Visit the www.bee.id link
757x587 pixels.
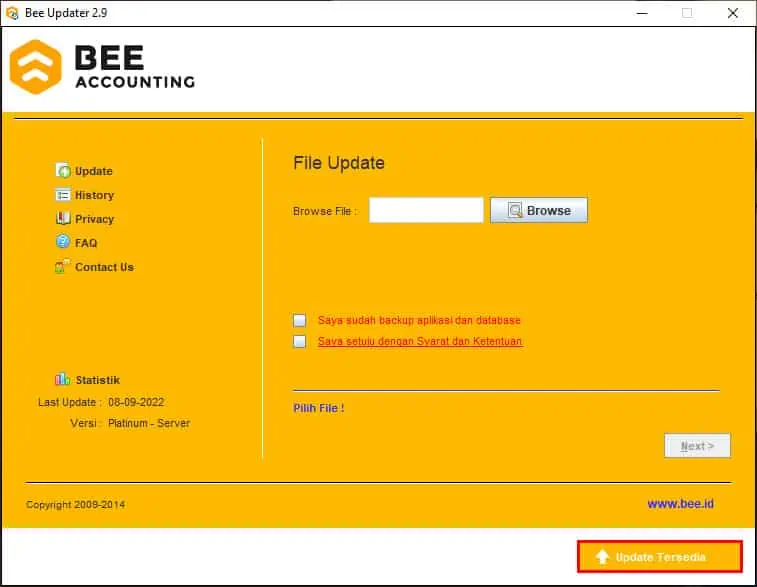[680, 504]
